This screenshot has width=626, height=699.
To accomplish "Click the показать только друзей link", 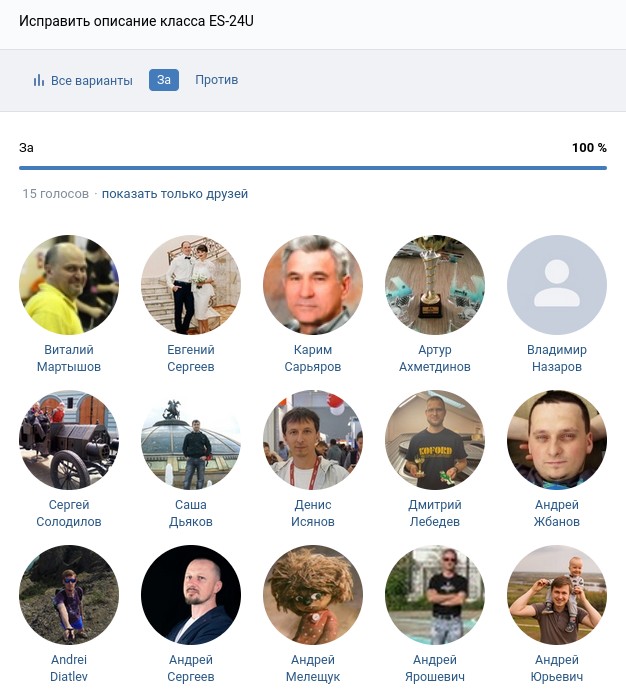I will 175,193.
